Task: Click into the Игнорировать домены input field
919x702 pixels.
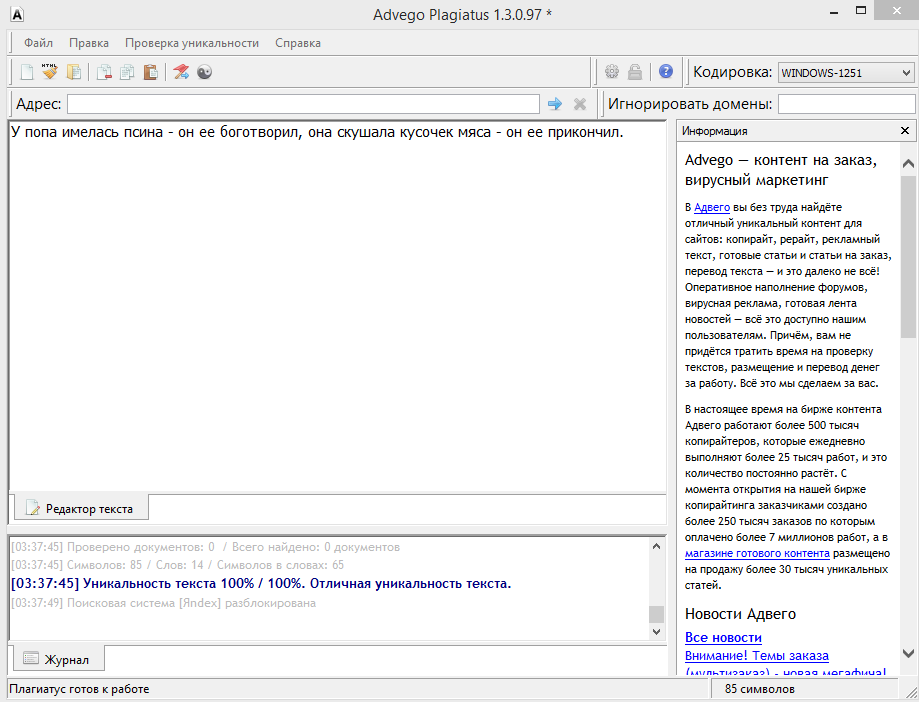Action: [x=846, y=104]
